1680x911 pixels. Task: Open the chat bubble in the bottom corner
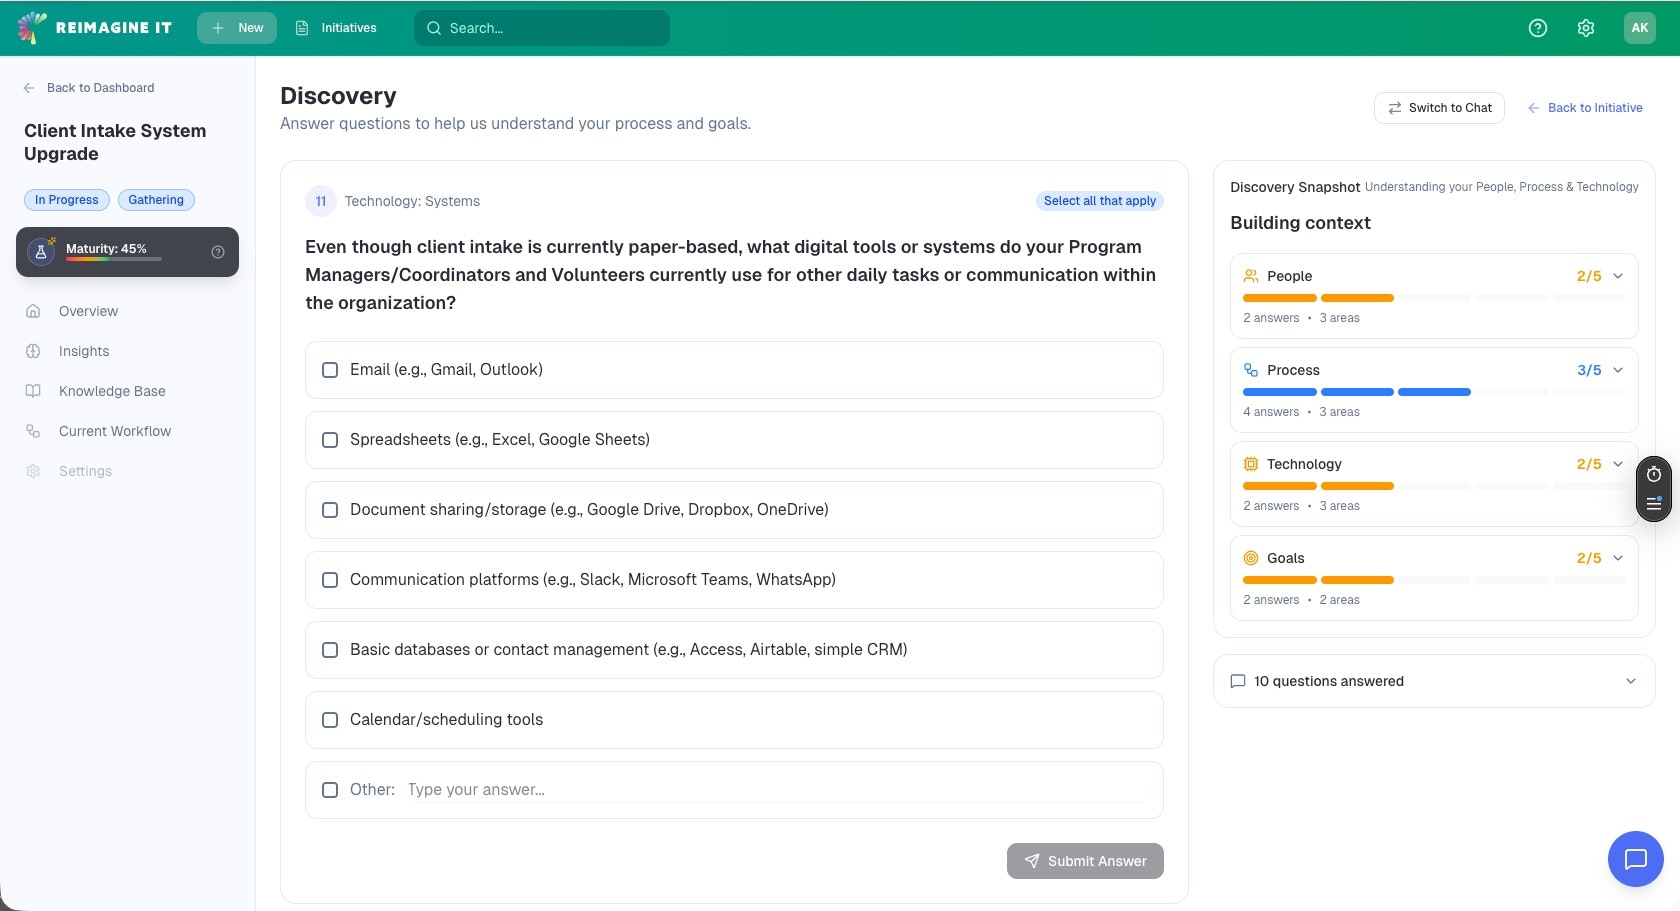tap(1636, 859)
